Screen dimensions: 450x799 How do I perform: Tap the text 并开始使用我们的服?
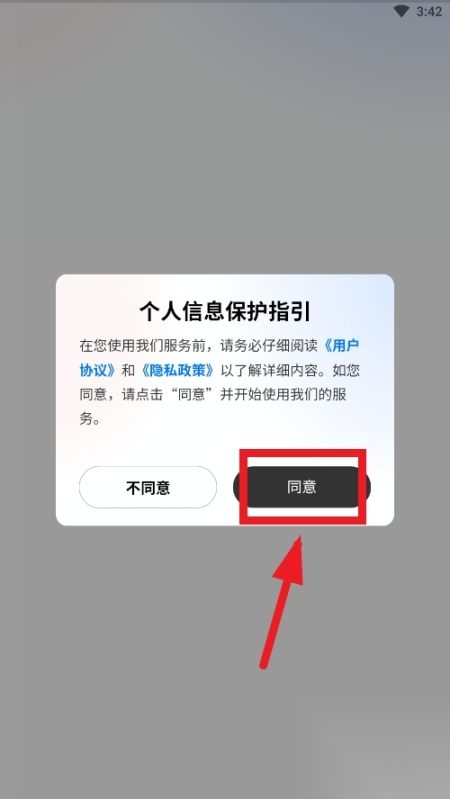tap(290, 395)
